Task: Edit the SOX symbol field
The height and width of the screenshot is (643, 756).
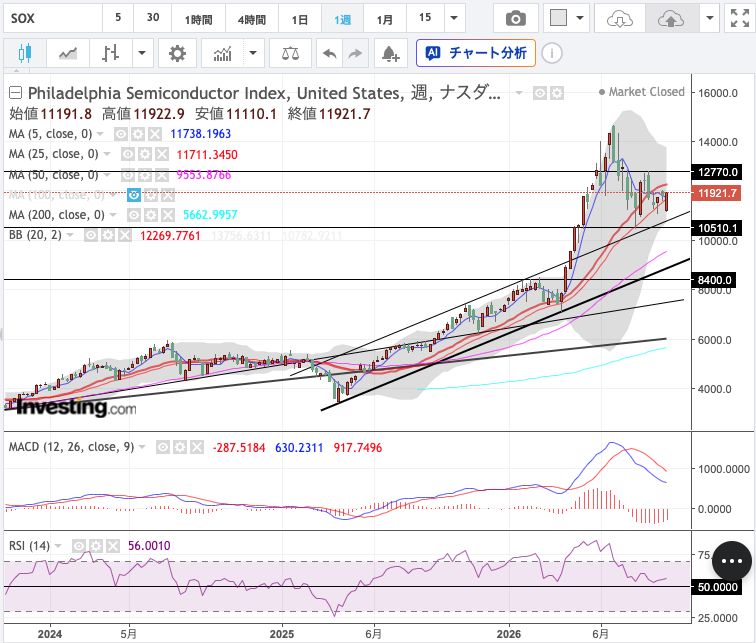Action: [x=53, y=18]
